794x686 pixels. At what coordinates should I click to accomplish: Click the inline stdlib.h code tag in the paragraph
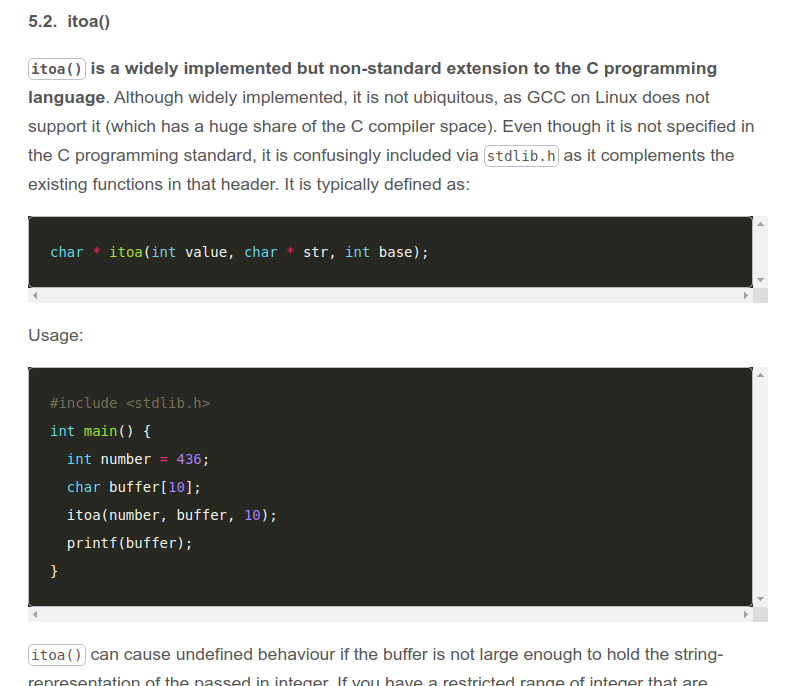521,156
